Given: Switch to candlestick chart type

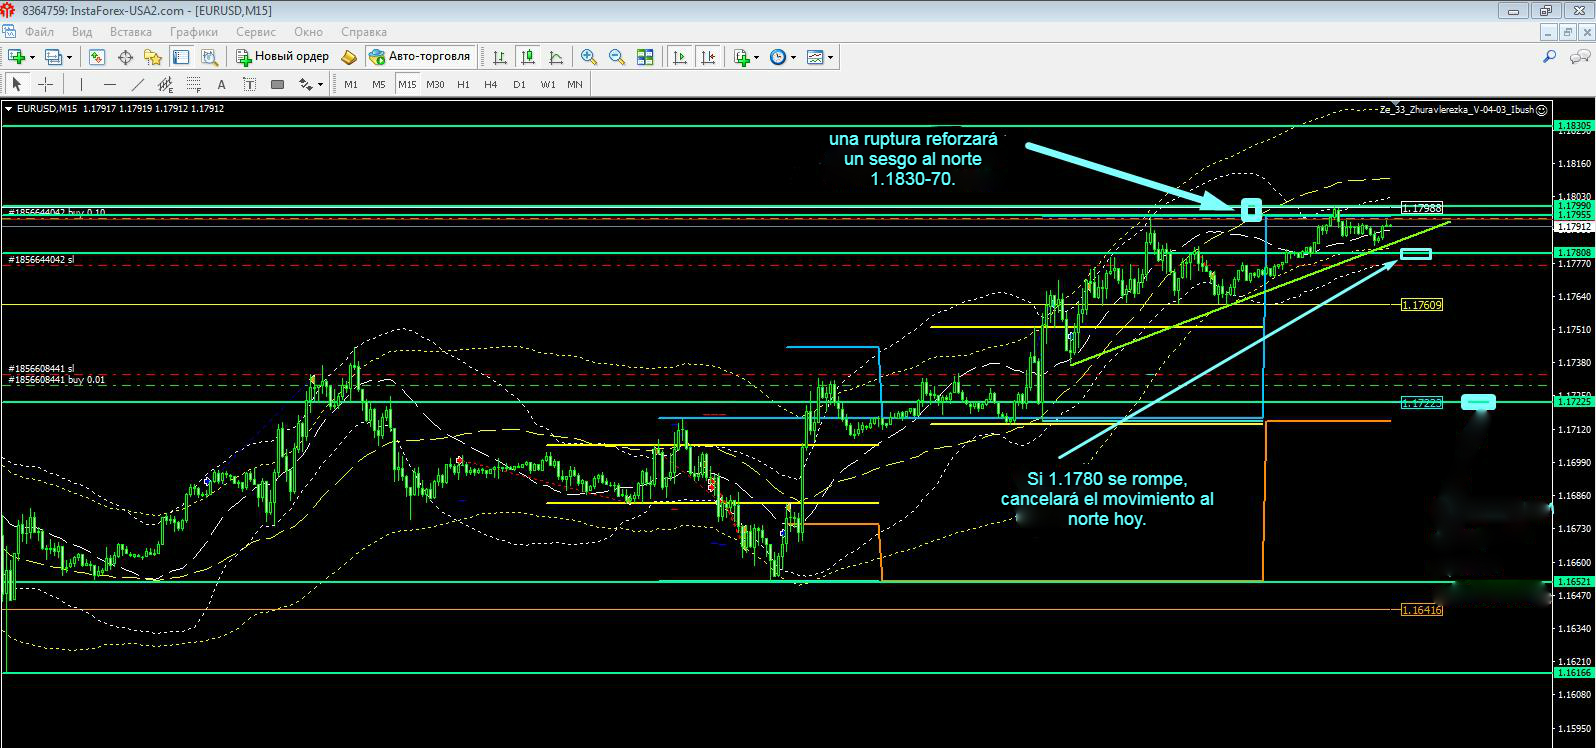Looking at the screenshot, I should click(528, 57).
